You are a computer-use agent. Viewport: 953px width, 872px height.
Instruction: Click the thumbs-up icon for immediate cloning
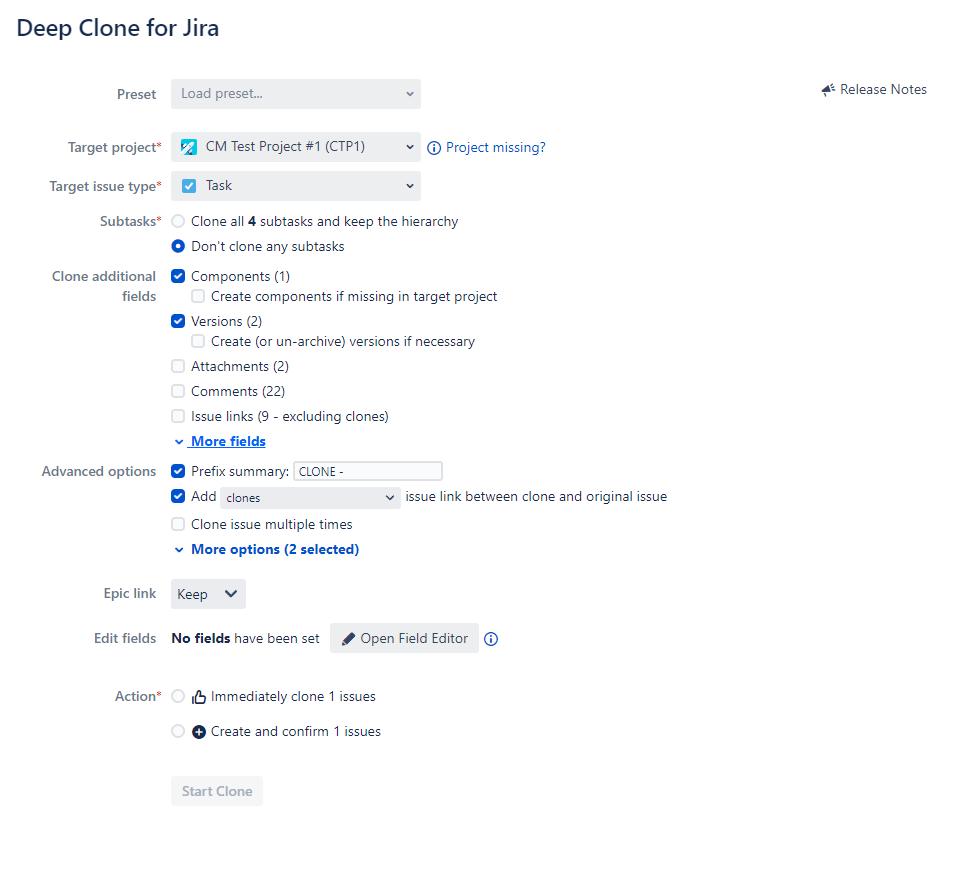[197, 696]
